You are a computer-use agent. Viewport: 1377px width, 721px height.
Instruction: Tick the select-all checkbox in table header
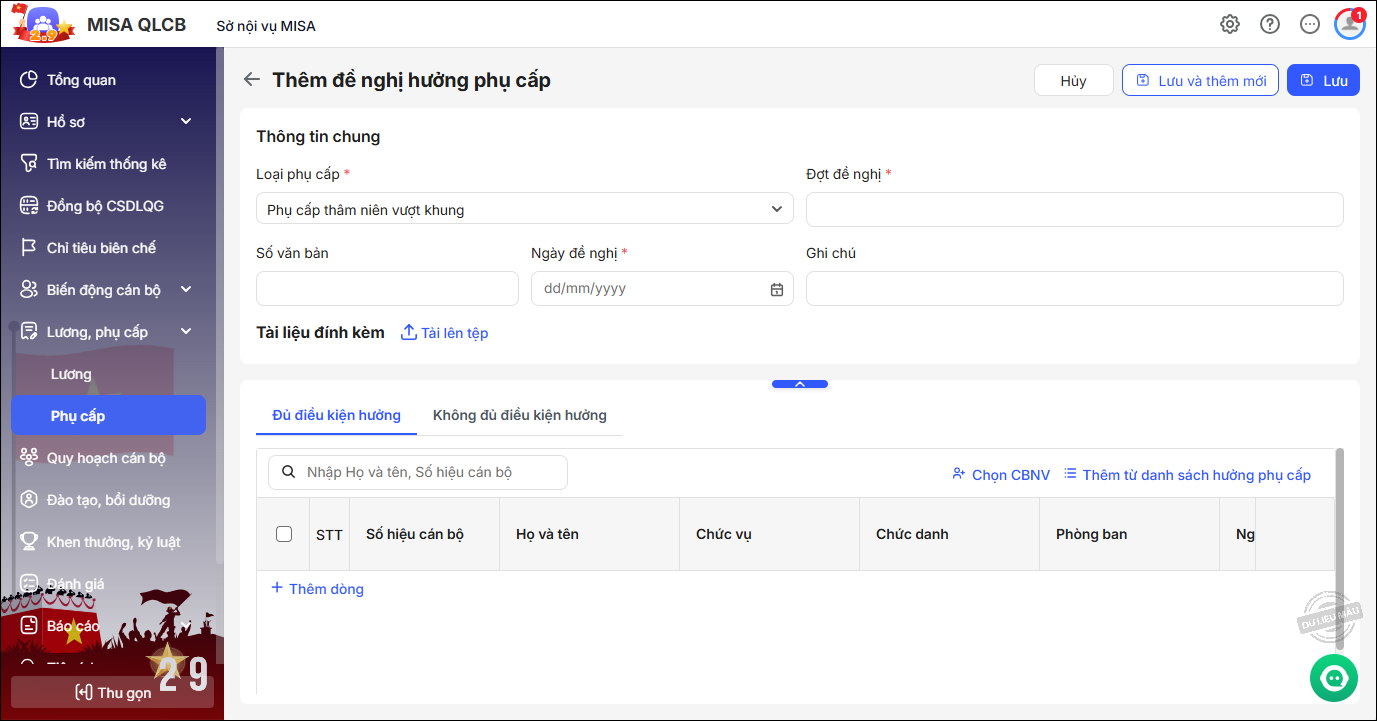click(284, 534)
